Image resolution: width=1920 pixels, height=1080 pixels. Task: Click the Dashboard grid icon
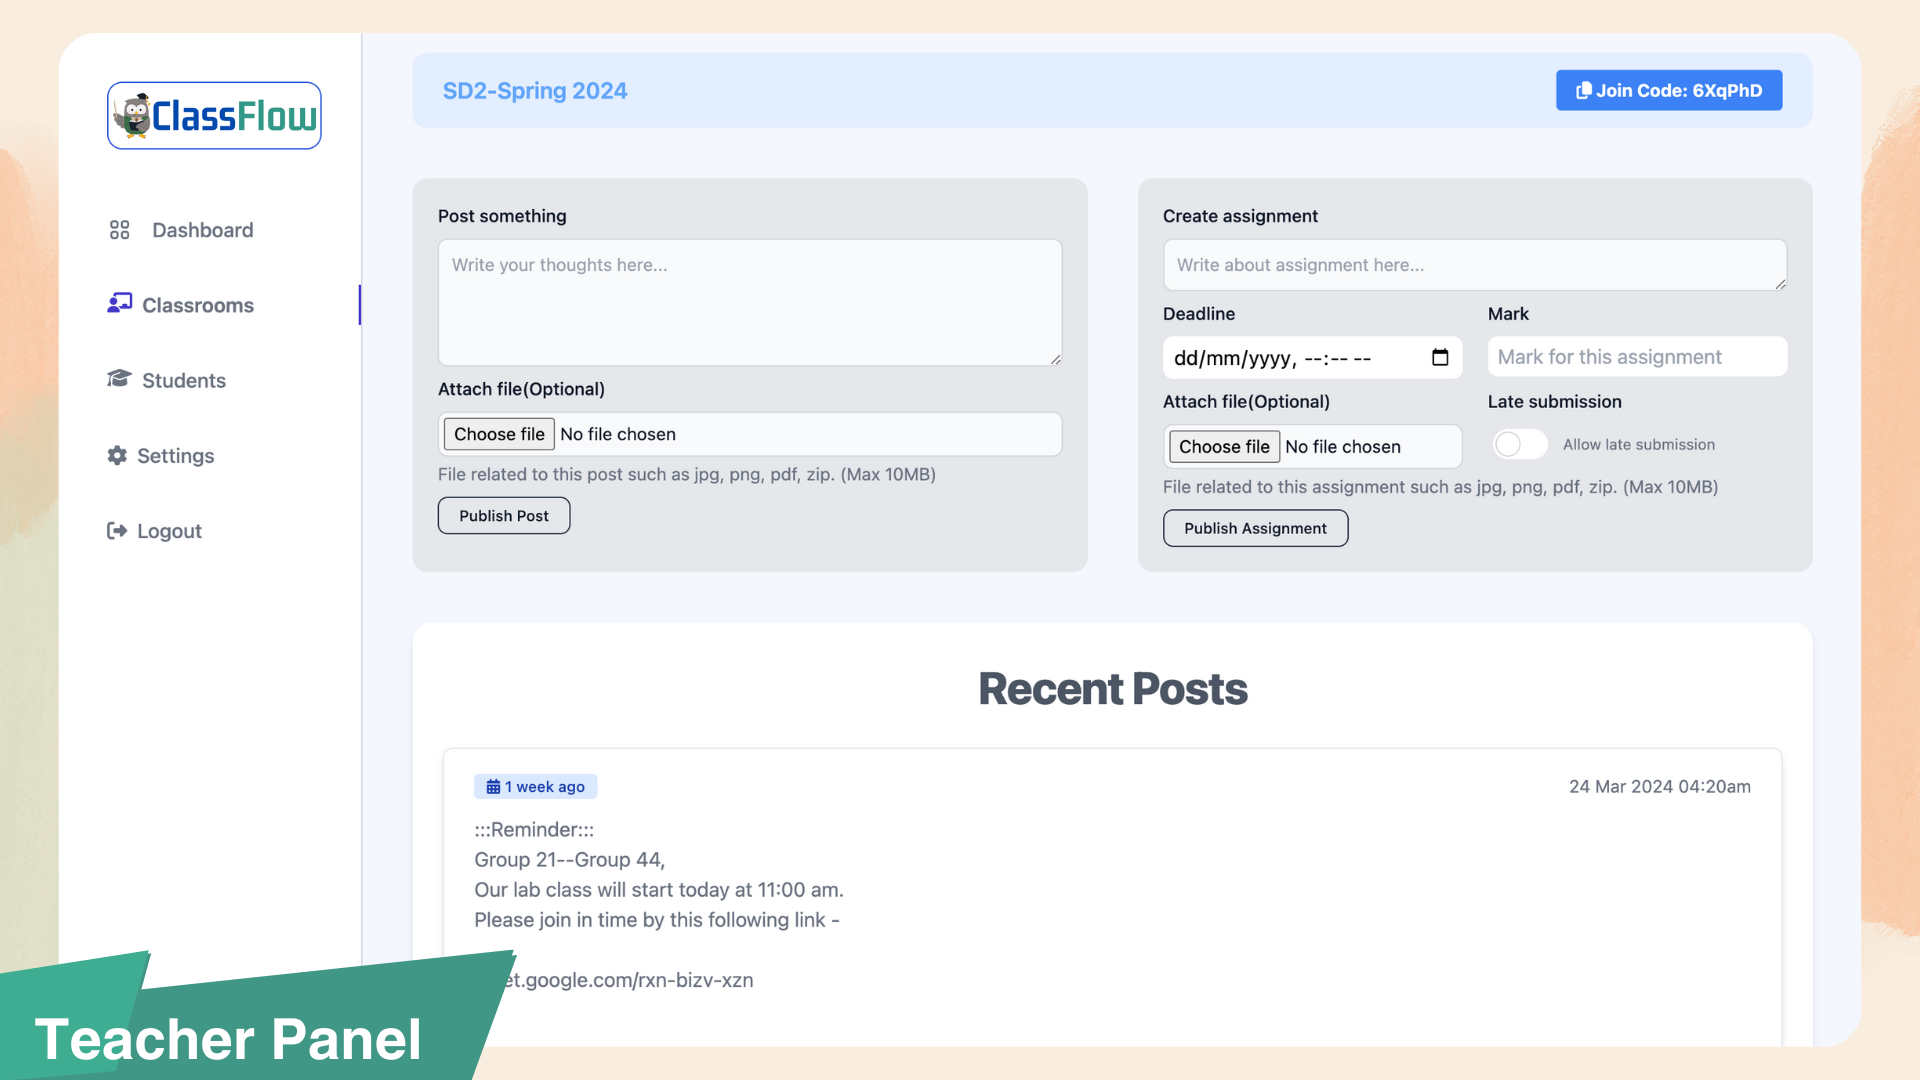120,230
